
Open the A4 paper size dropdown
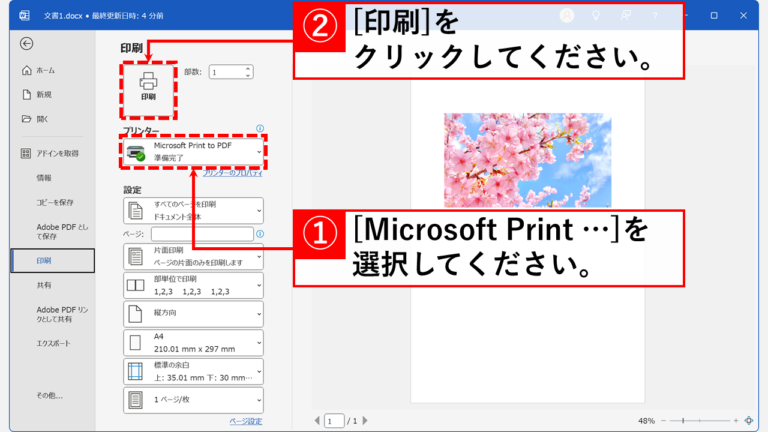[x=193, y=343]
